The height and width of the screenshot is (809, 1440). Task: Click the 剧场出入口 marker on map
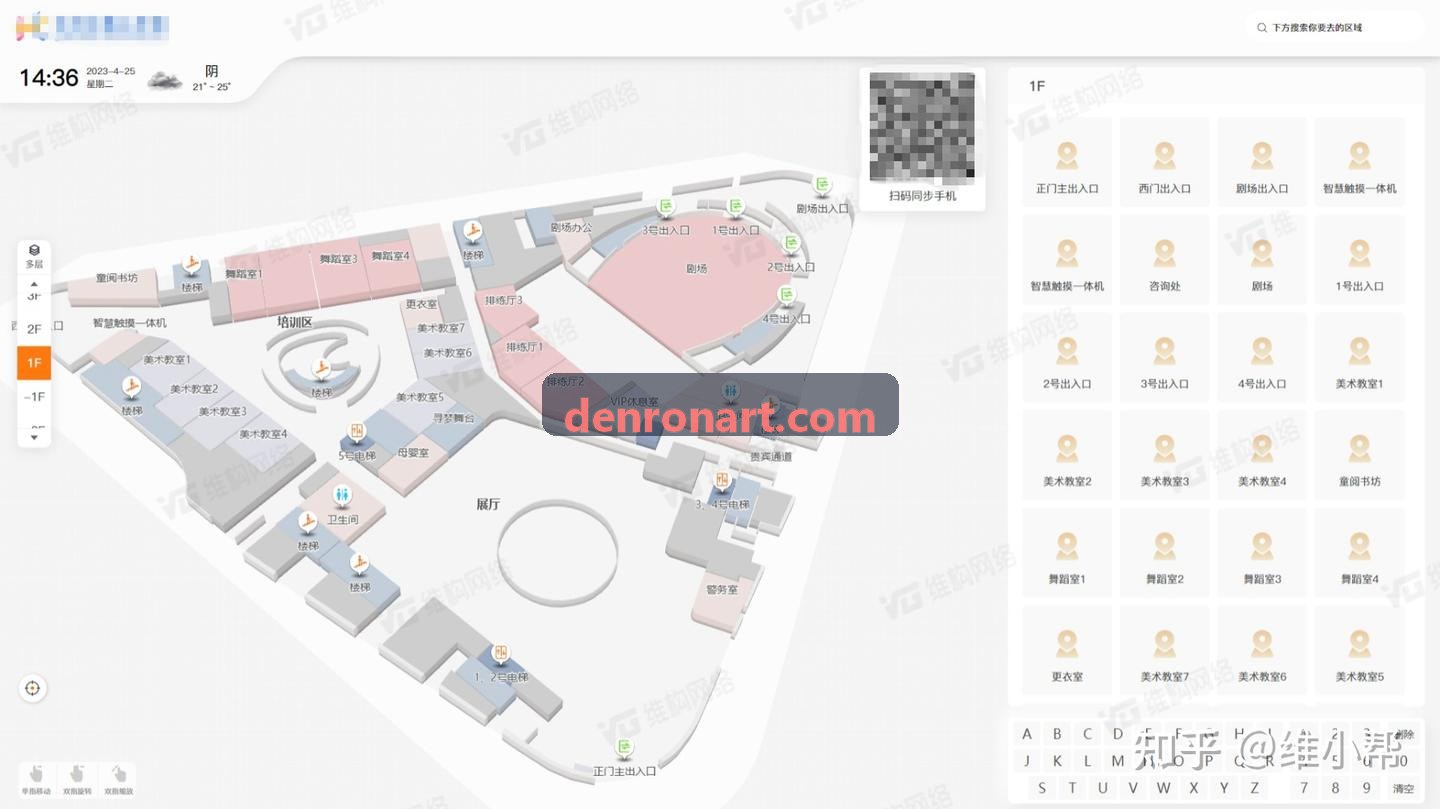pyautogui.click(x=822, y=185)
